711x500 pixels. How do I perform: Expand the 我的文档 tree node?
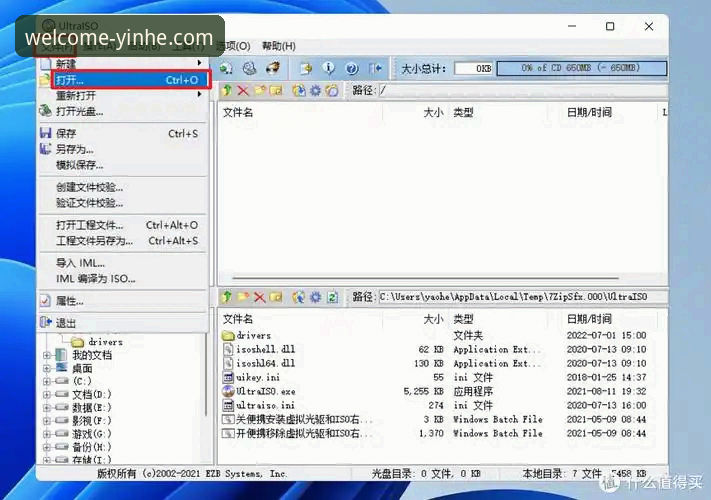47,355
